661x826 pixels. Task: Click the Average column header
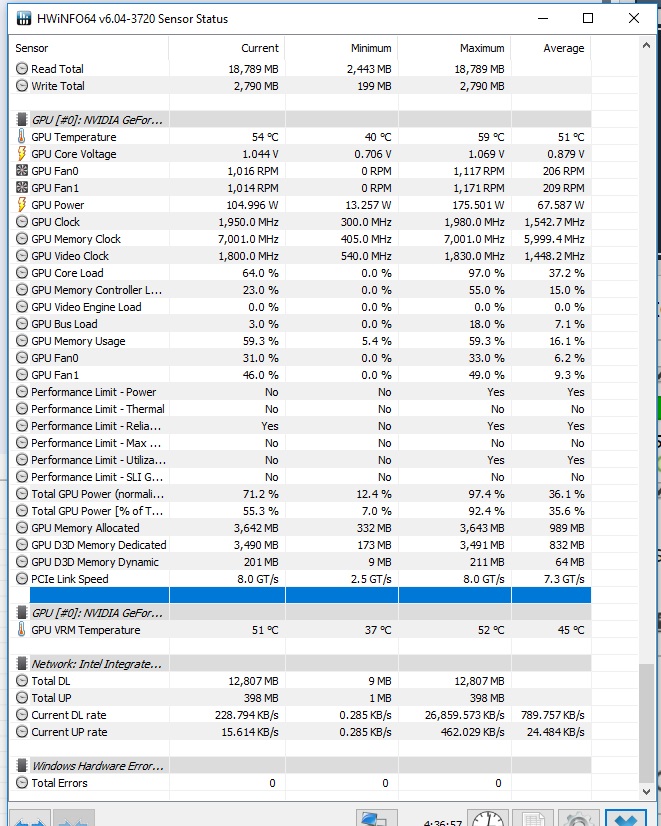[551, 48]
